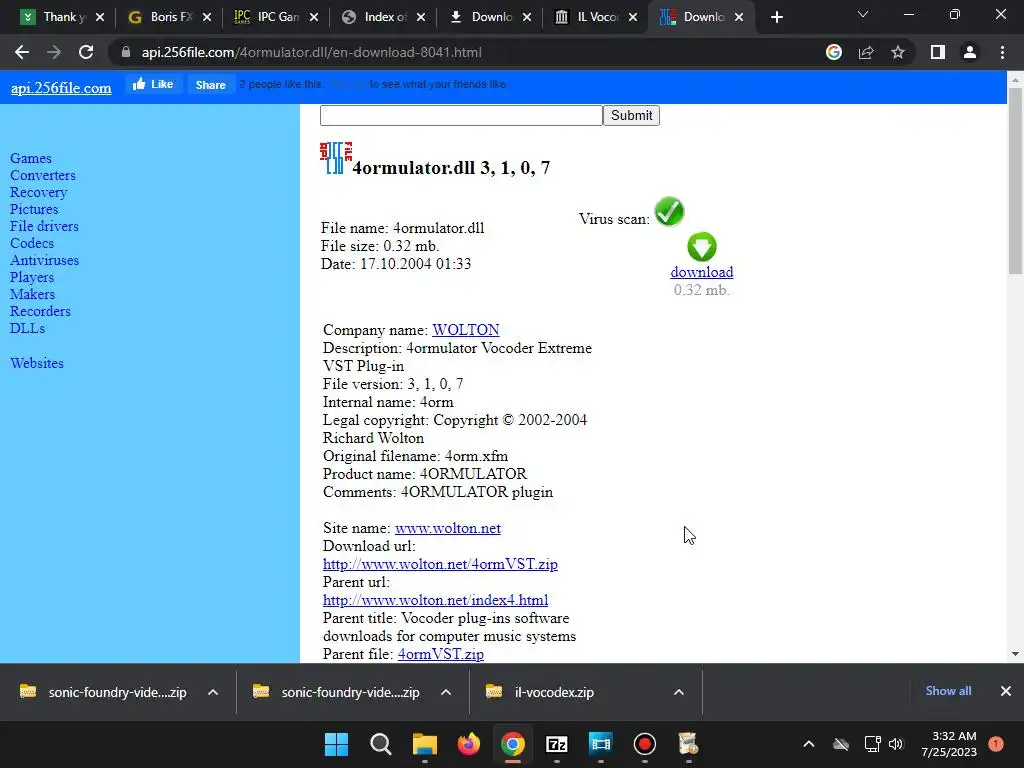Open the clock and date panel
Viewport: 1024px width, 768px height.
point(949,744)
